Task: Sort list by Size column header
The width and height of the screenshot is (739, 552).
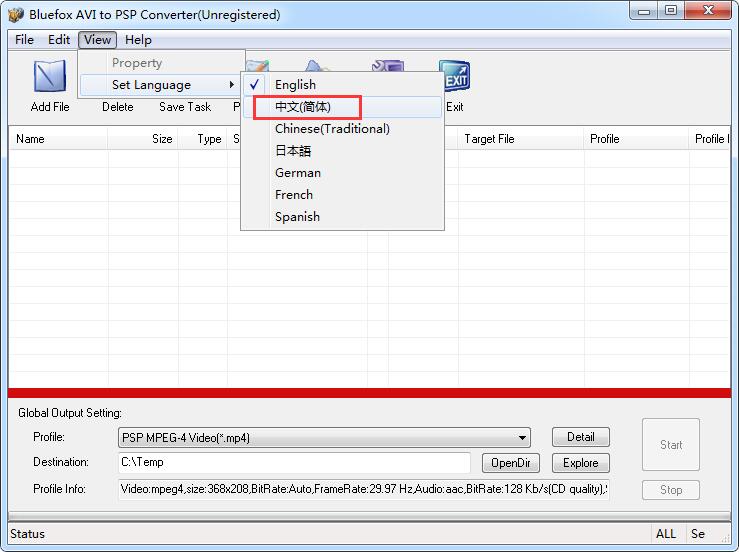Action: click(x=143, y=139)
